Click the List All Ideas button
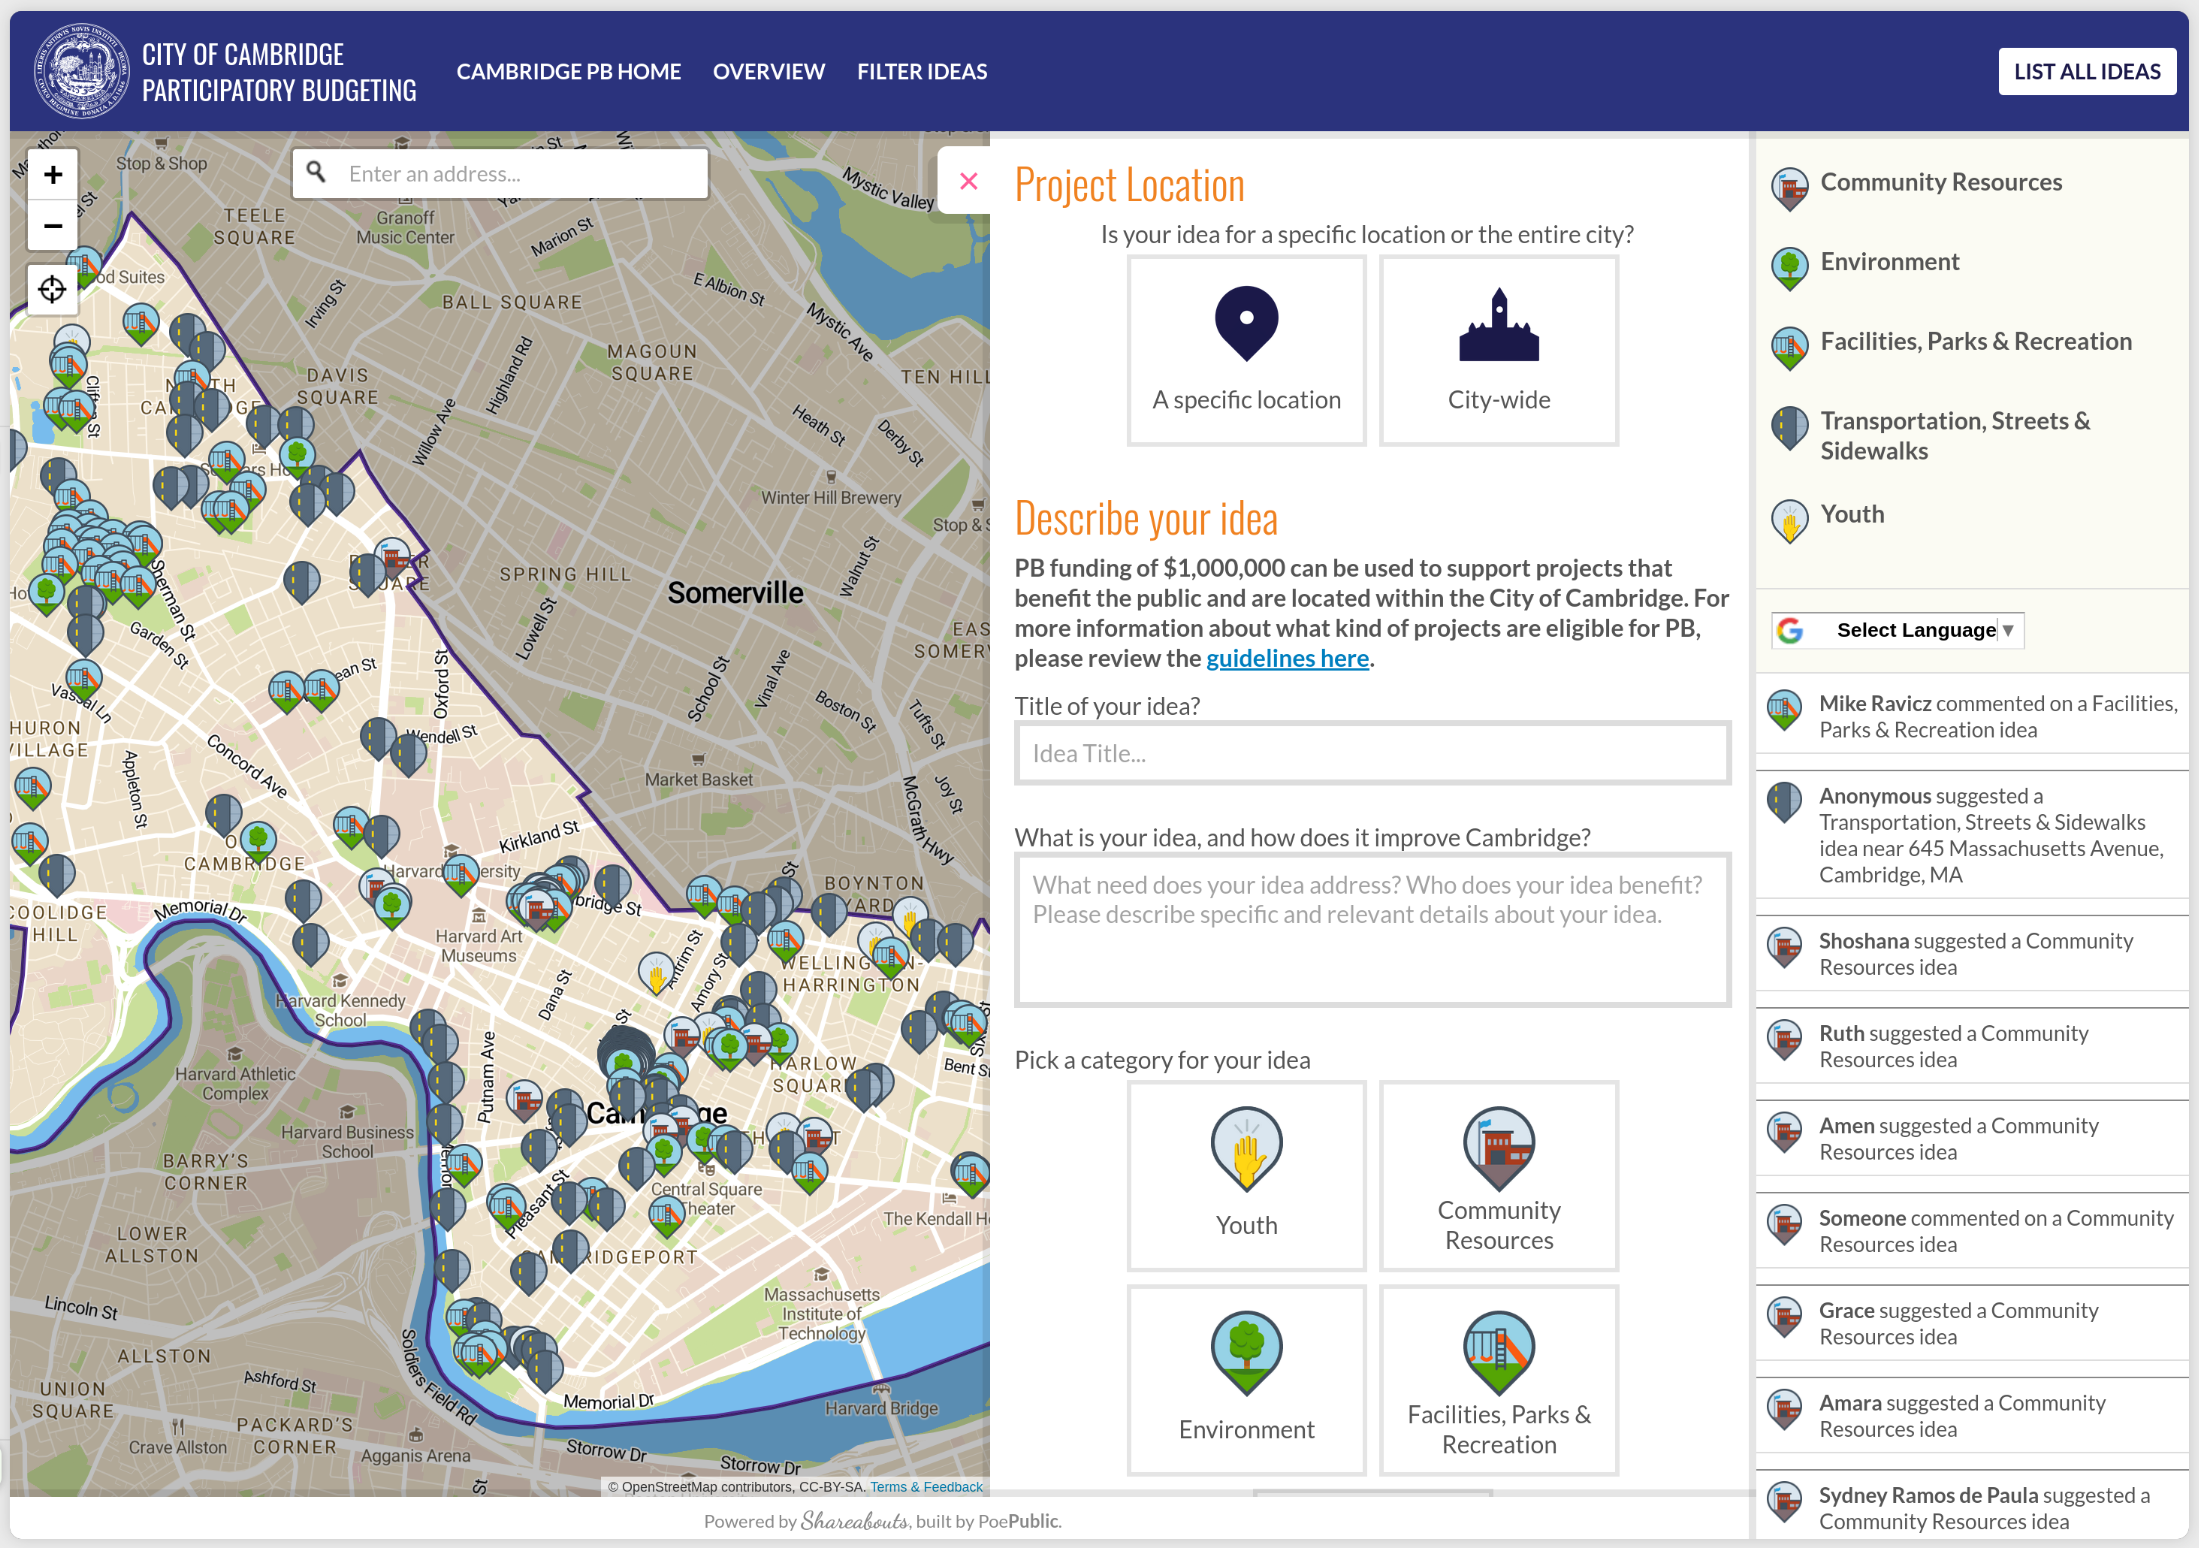Screen dimensions: 2199x1548 [x=2087, y=71]
